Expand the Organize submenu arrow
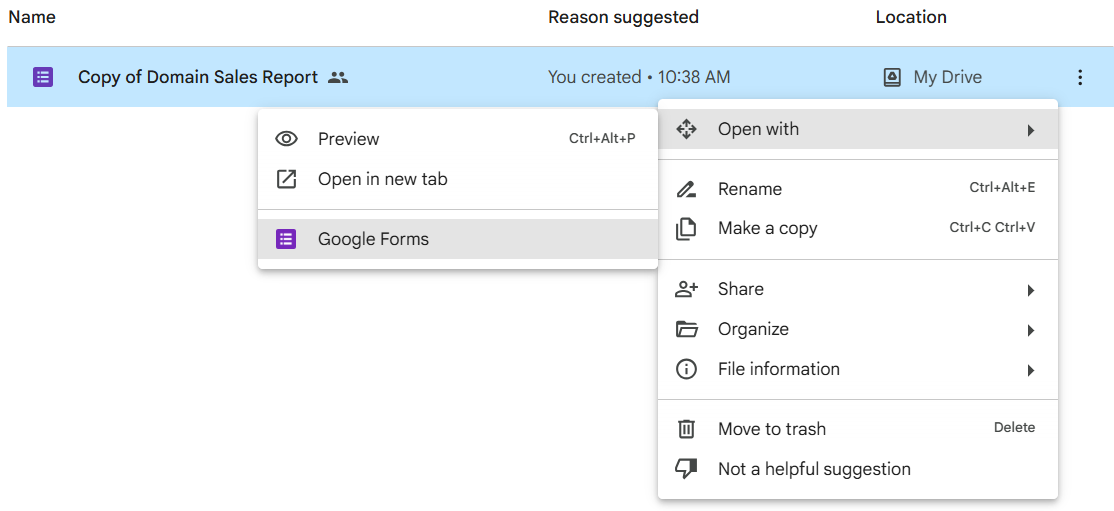Viewport: 1114px width, 511px height. (x=1030, y=330)
